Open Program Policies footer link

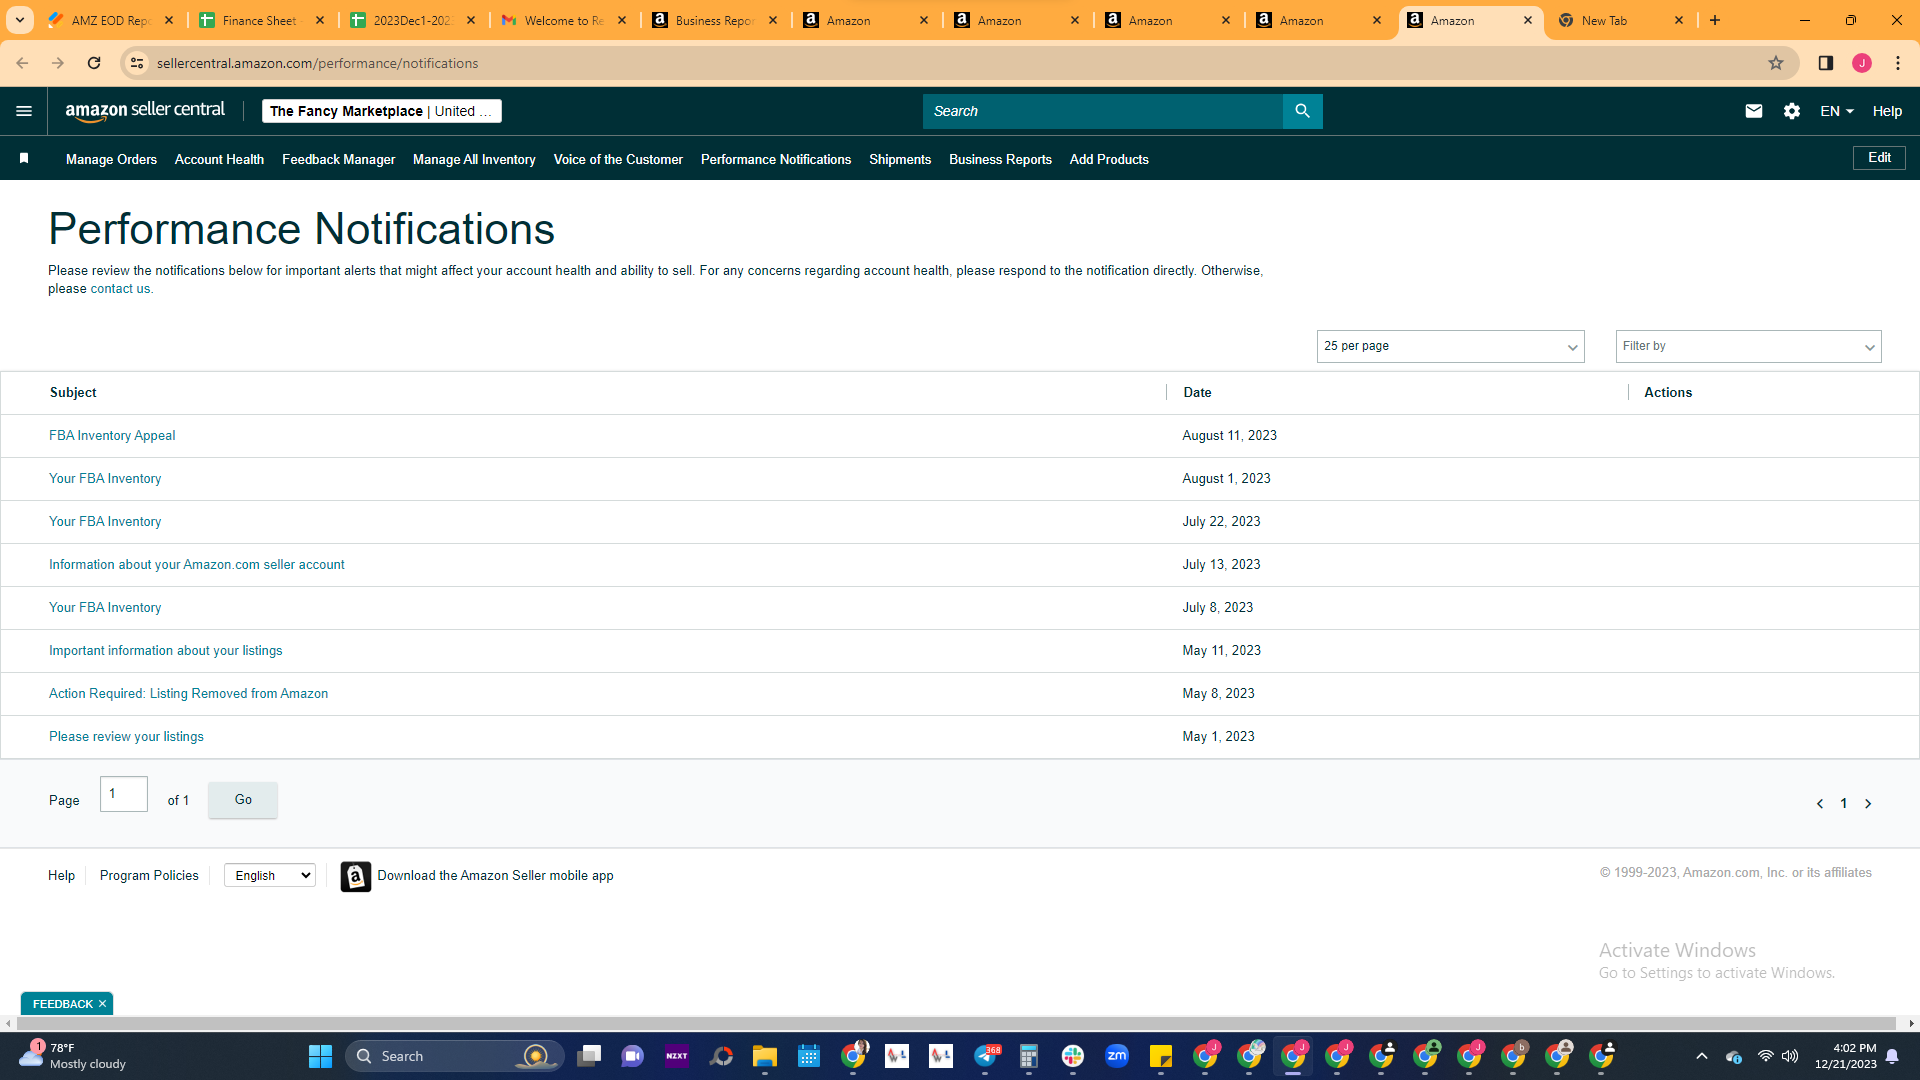(x=149, y=876)
